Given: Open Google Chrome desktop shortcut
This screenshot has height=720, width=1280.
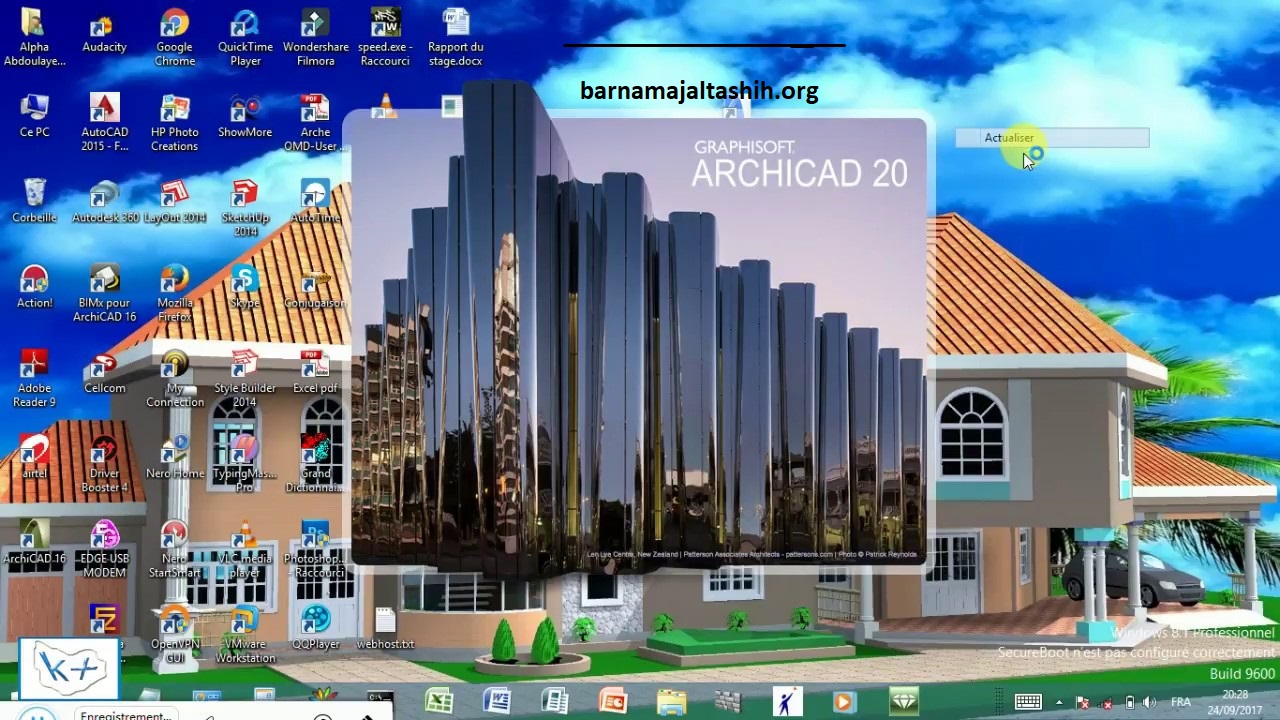Looking at the screenshot, I should (x=174, y=37).
